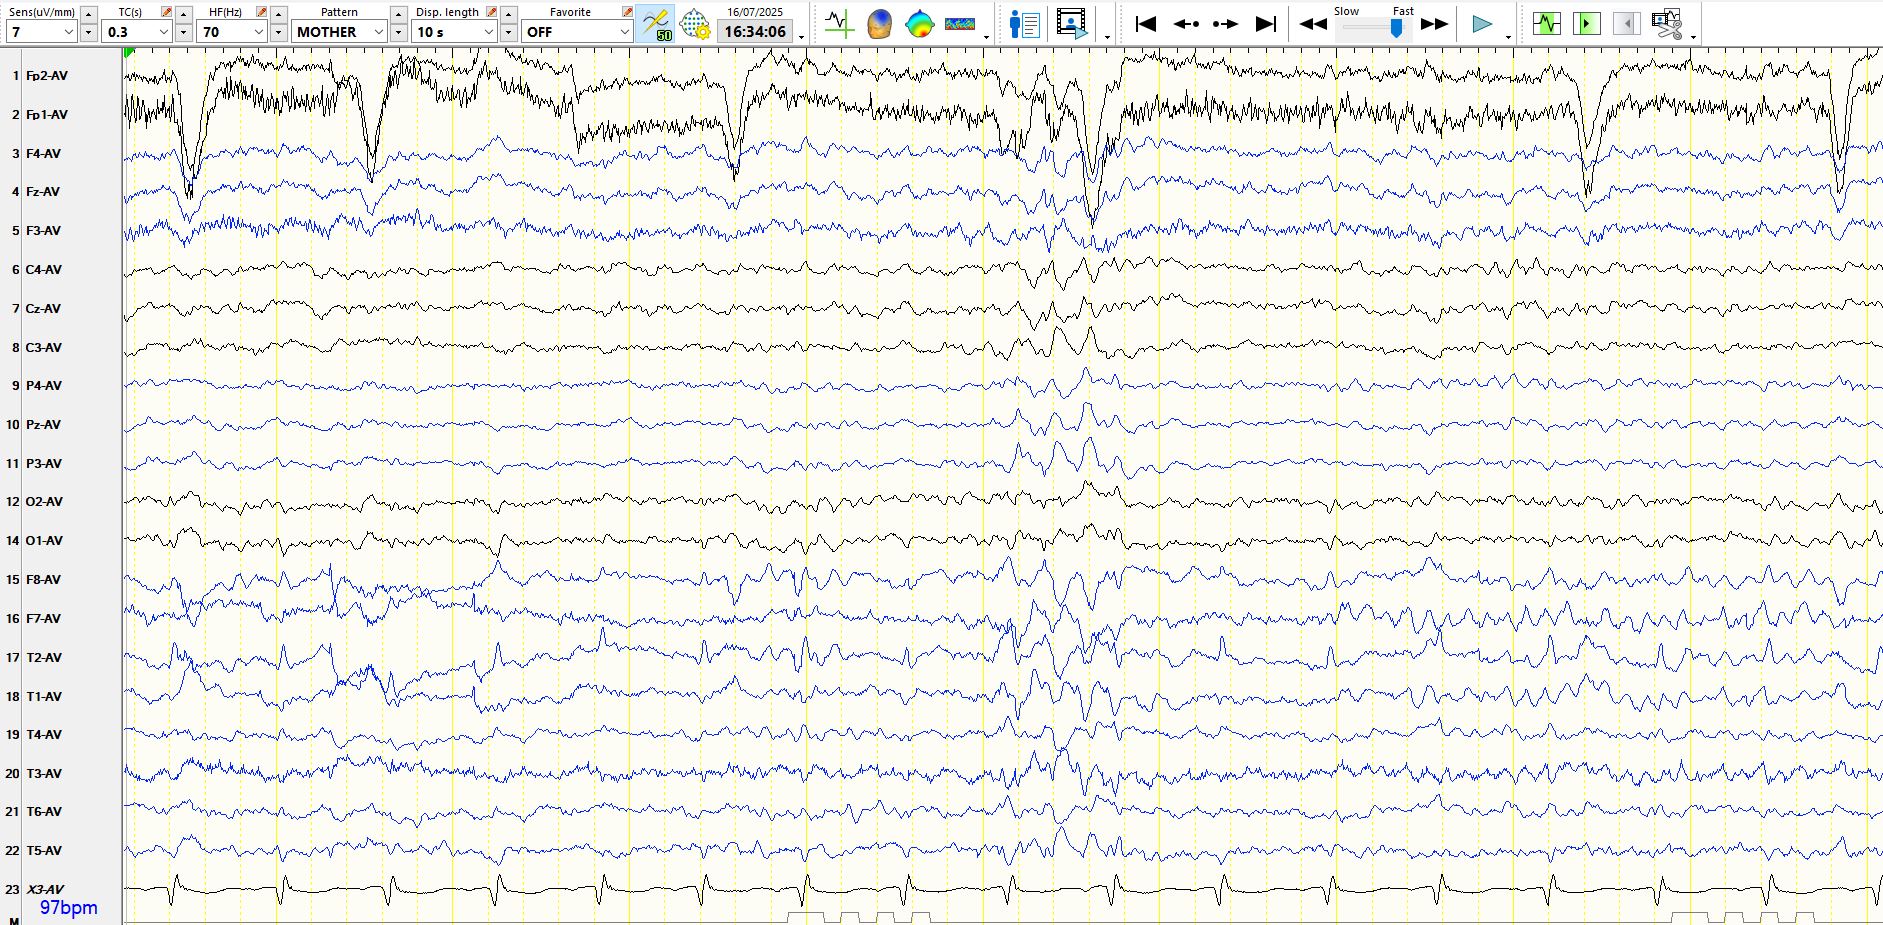Click the green waveform event marker icon
Screen dimensions: 1883x925
[1546, 24]
